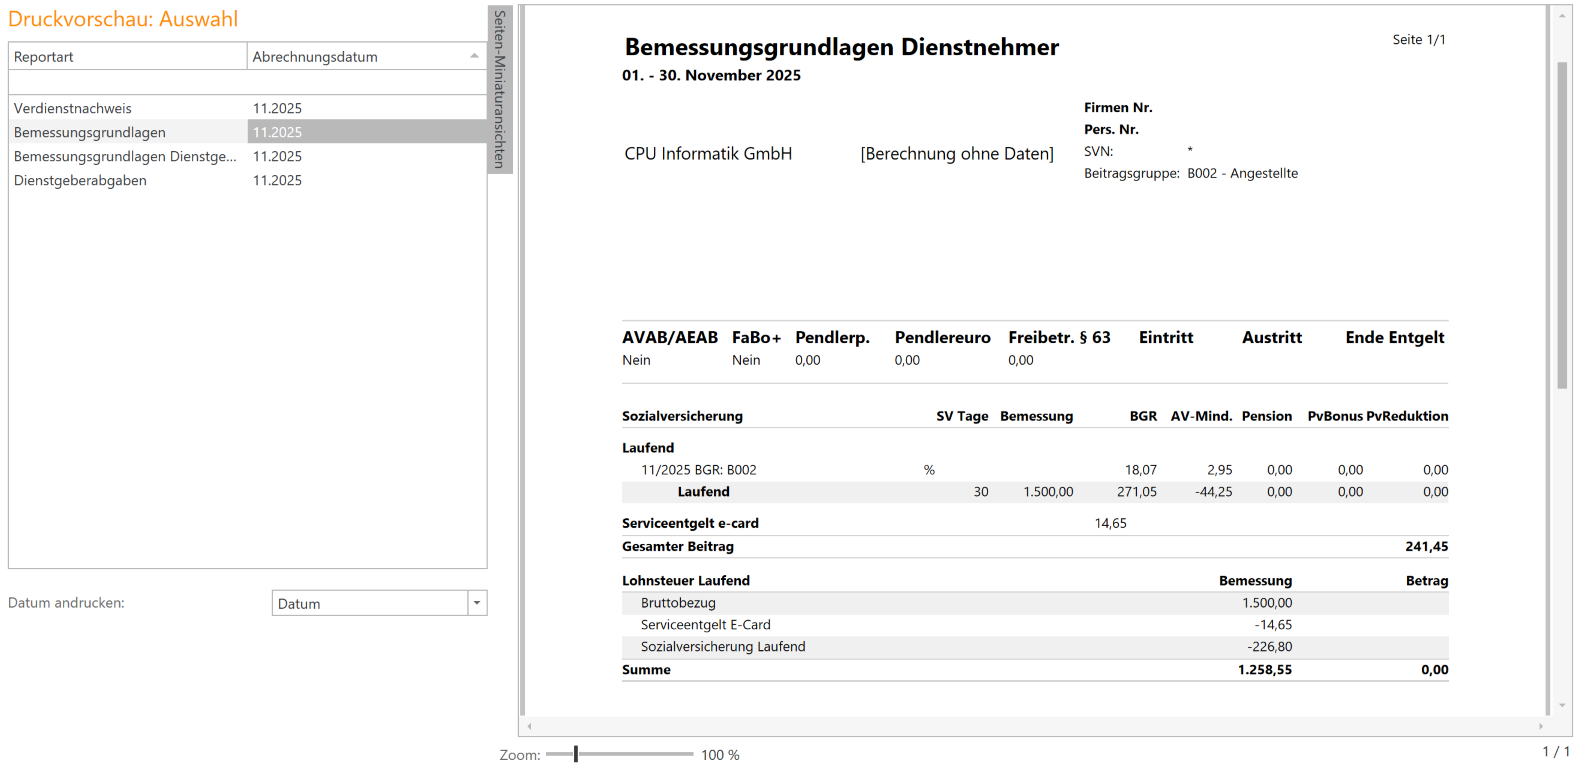Click the period 01. - 30. November 2025

(711, 75)
